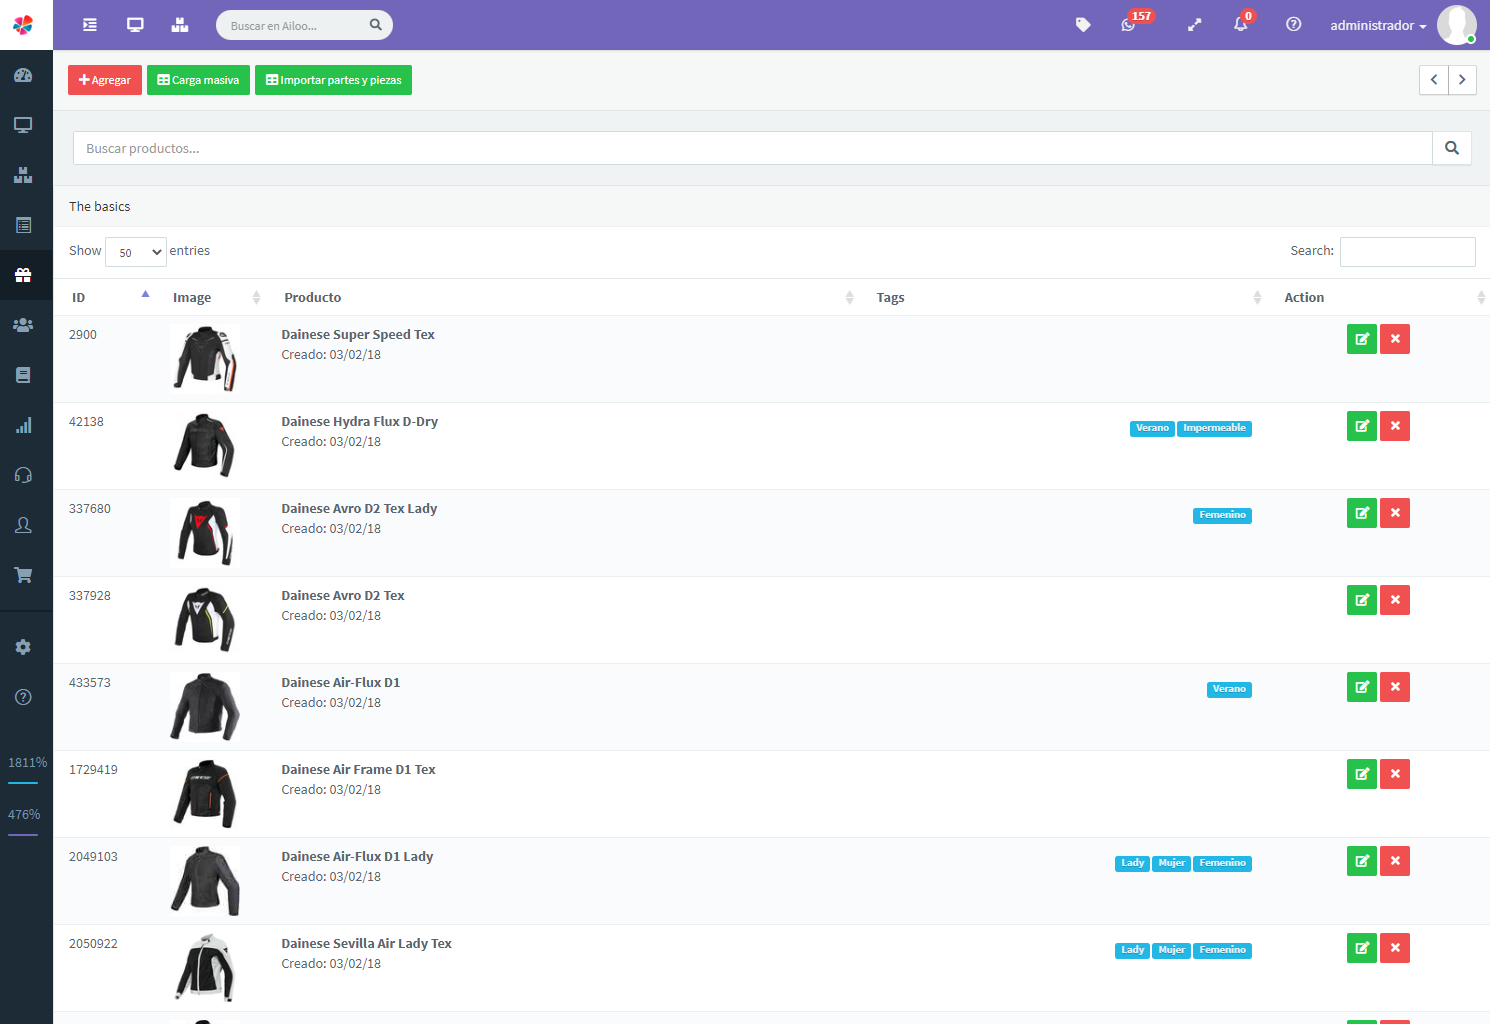Open the users group sidebar icon

(x=23, y=325)
